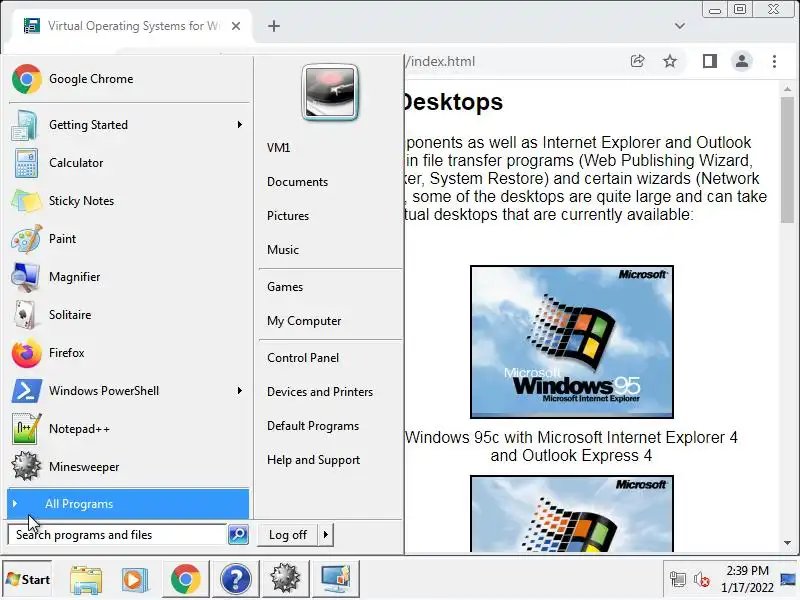The height and width of the screenshot is (600, 800).
Task: Open Windows Media Player from the taskbar
Action: click(x=135, y=580)
